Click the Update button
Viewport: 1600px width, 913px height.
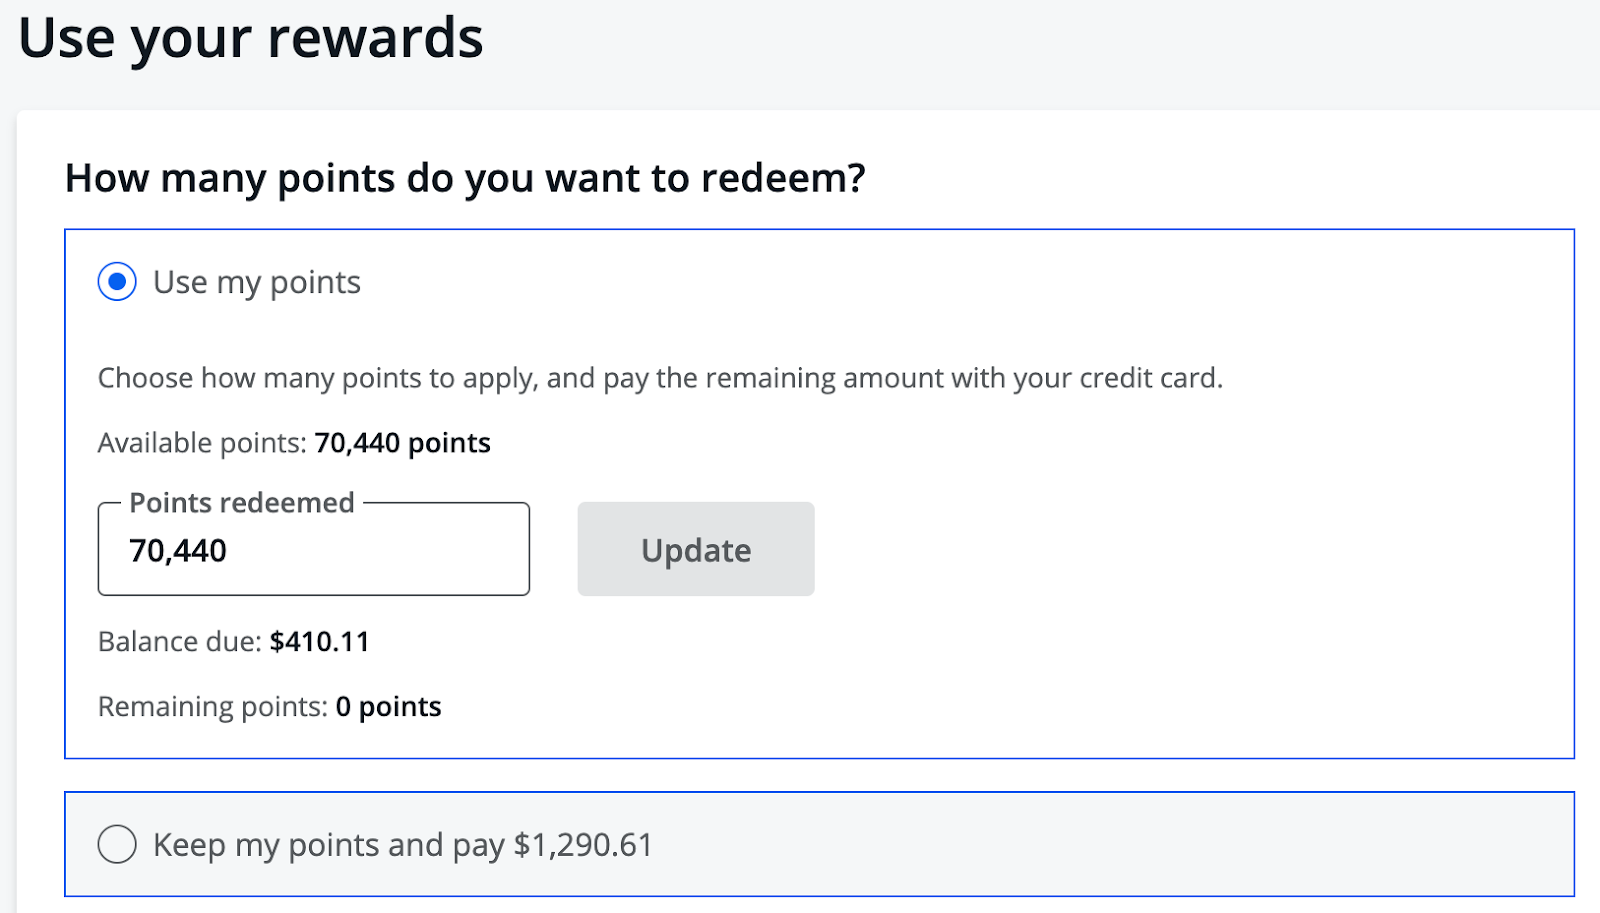696,549
